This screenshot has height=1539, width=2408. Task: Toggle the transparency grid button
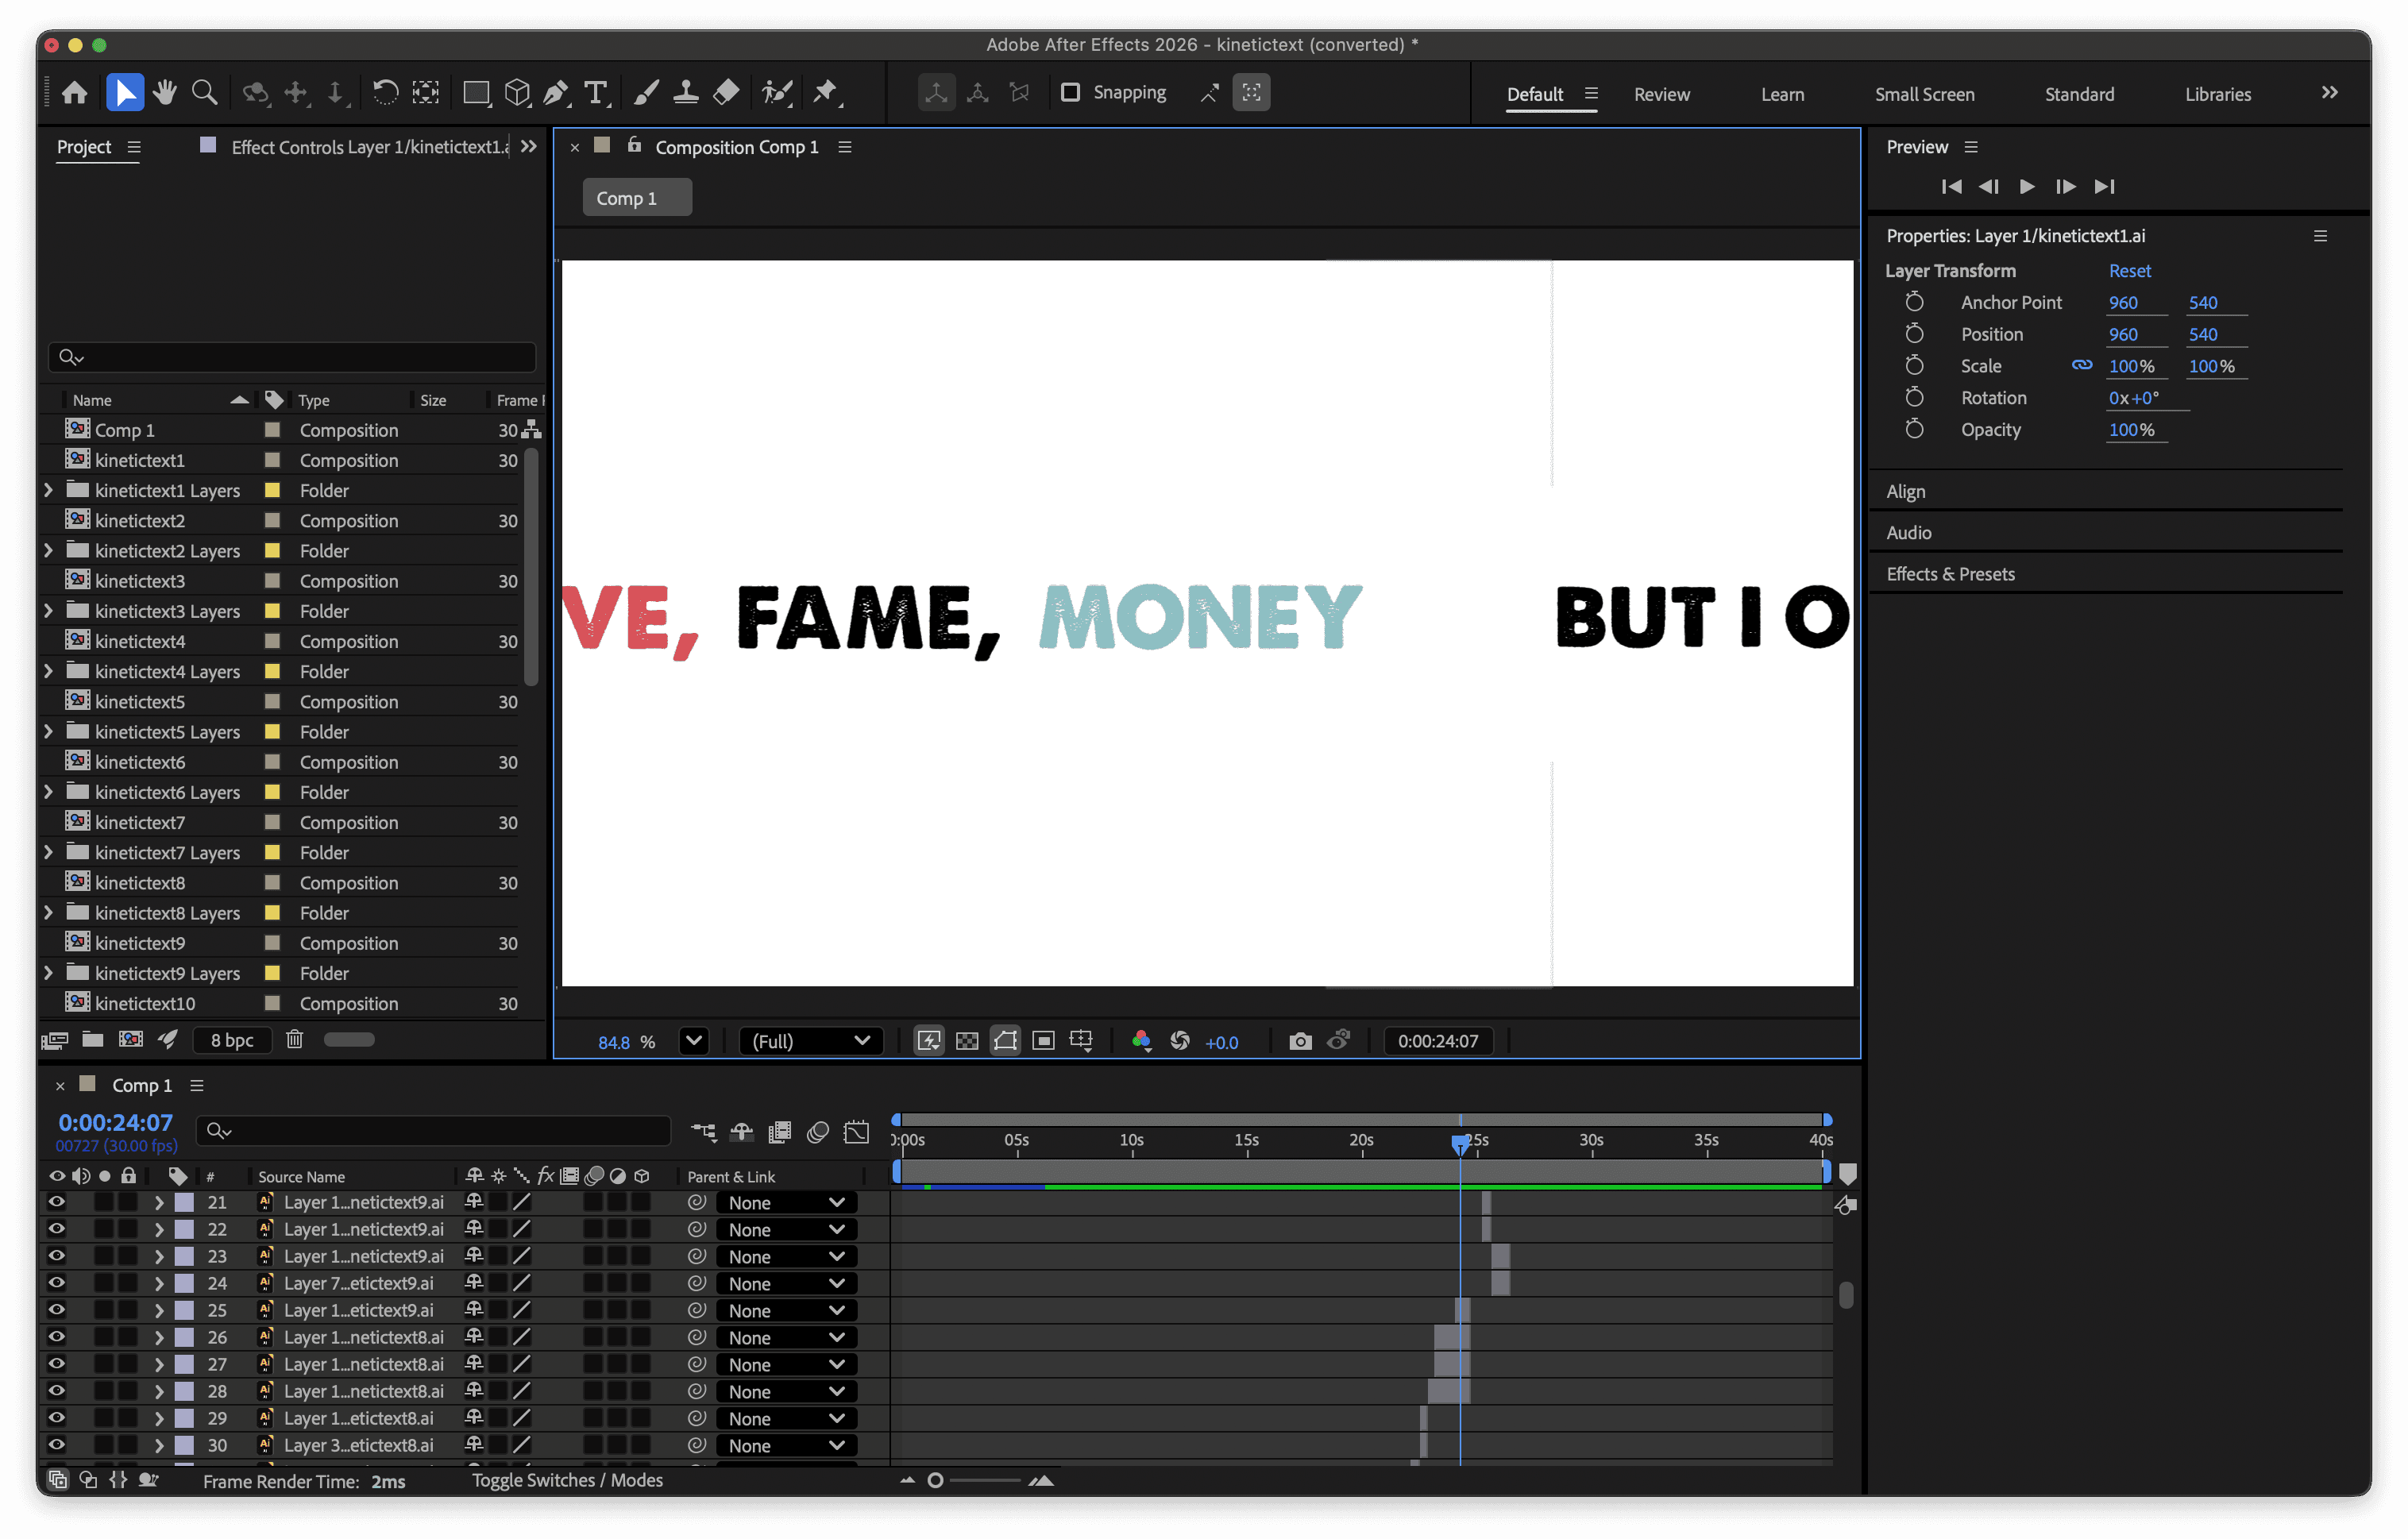tap(967, 1041)
